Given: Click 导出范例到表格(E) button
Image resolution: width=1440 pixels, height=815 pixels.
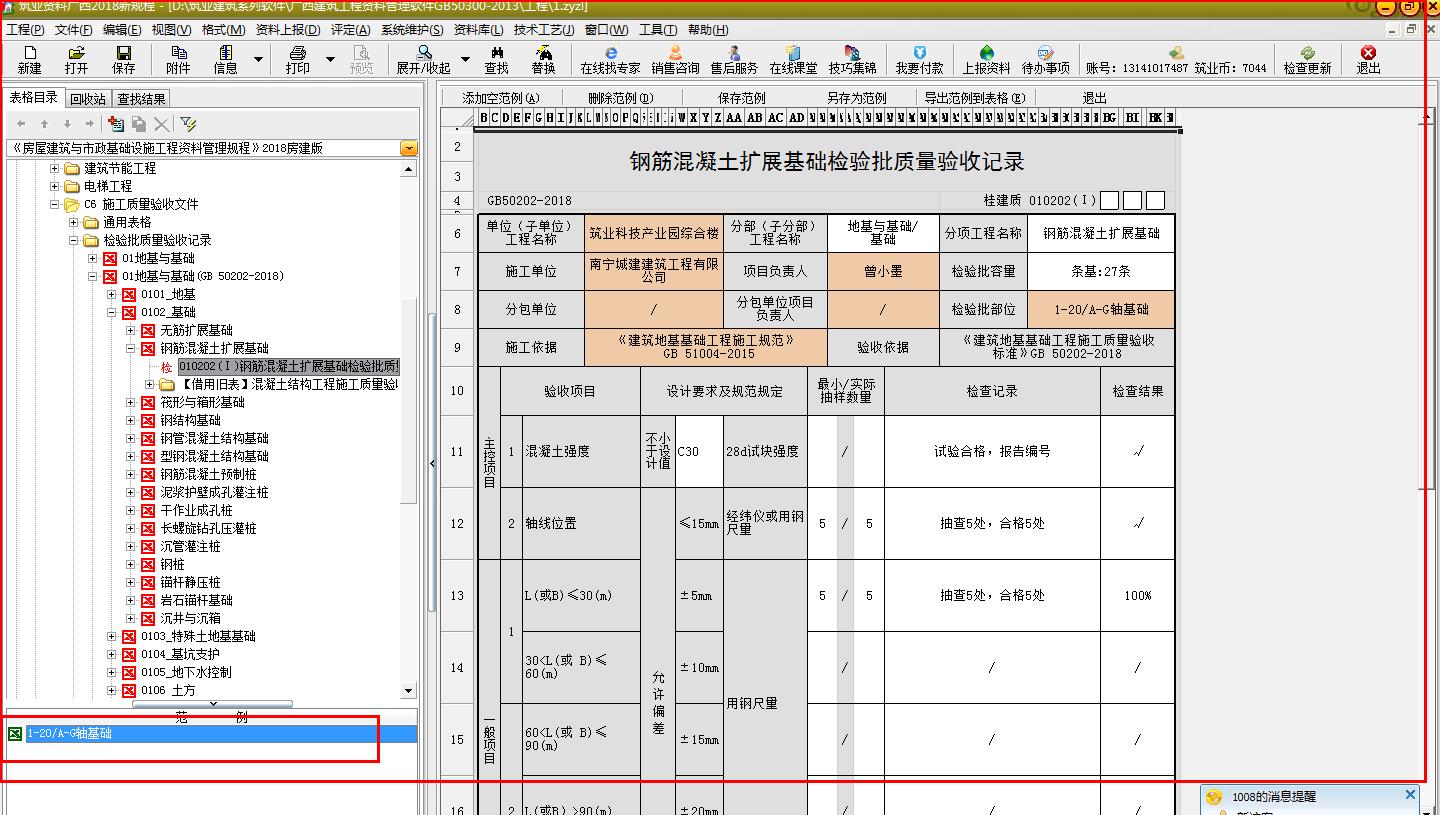Looking at the screenshot, I should (x=974, y=98).
